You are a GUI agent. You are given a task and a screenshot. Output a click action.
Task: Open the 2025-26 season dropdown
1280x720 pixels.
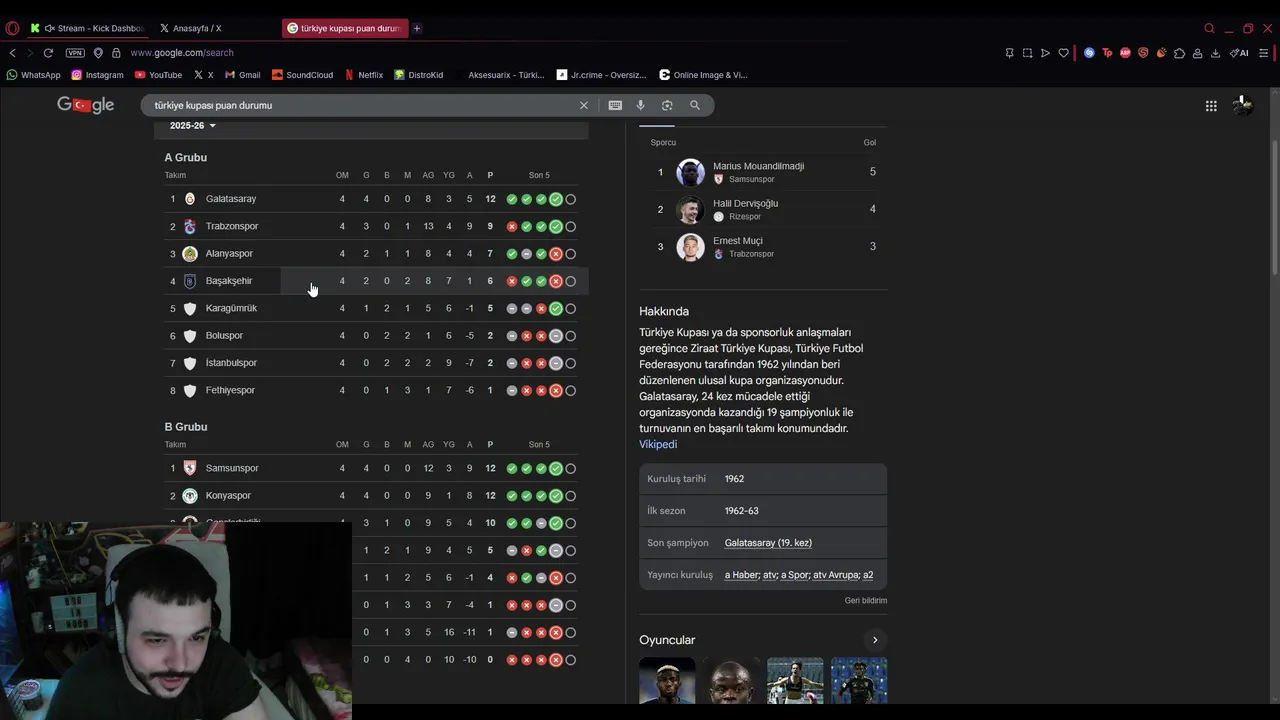coord(193,125)
